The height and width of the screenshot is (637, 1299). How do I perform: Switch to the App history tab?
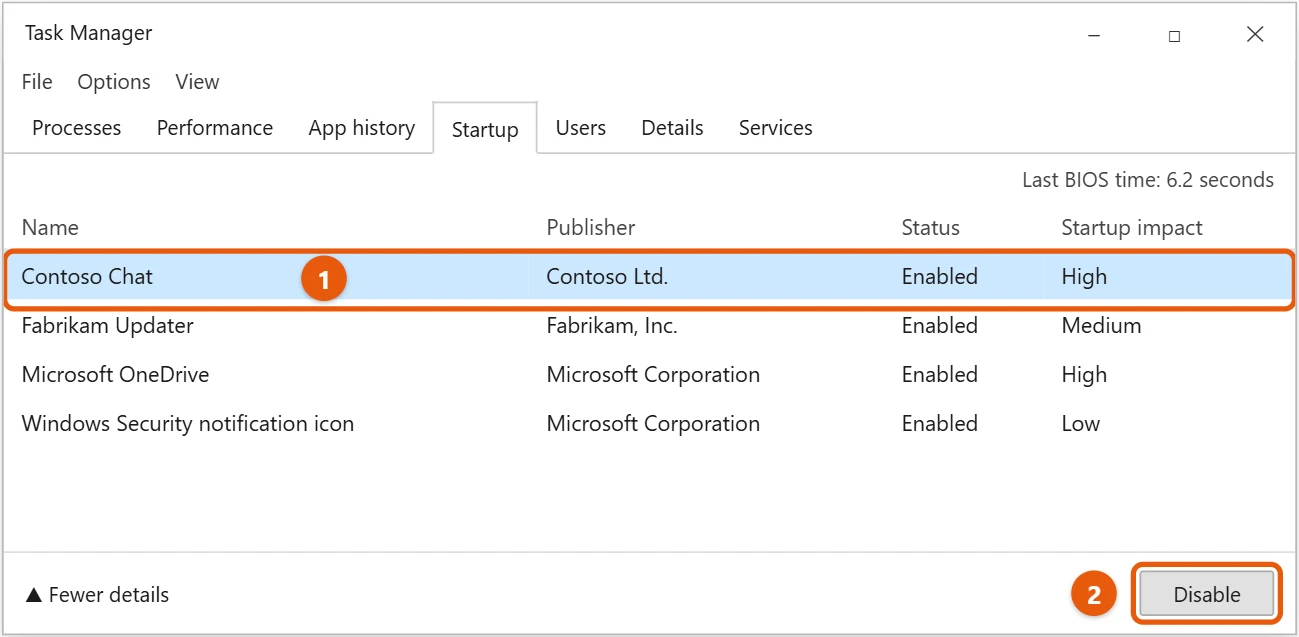[362, 128]
